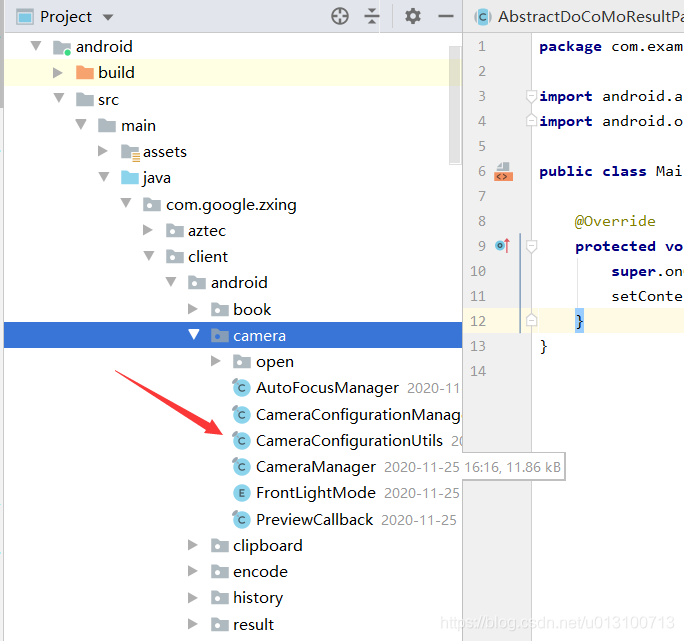The width and height of the screenshot is (684, 641).
Task: Hide the Project panel with minus icon
Action: pyautogui.click(x=446, y=17)
